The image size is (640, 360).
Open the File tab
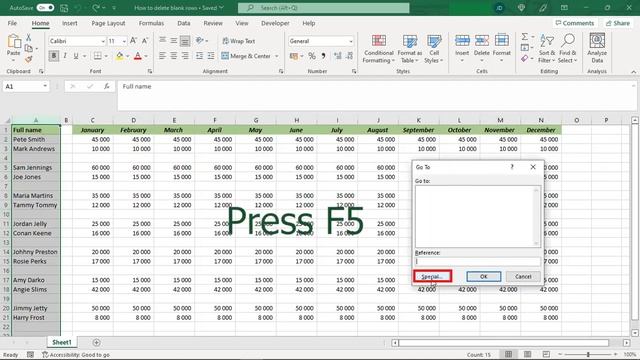pos(12,23)
